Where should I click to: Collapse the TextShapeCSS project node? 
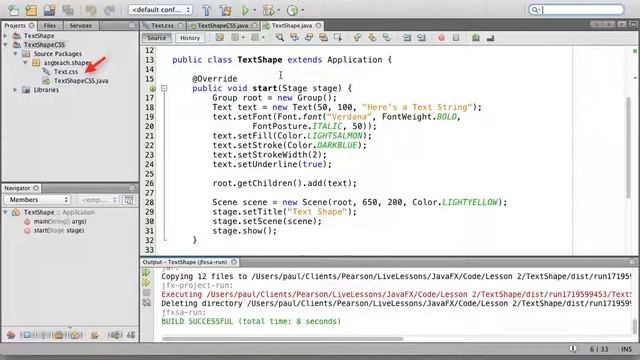(6, 45)
